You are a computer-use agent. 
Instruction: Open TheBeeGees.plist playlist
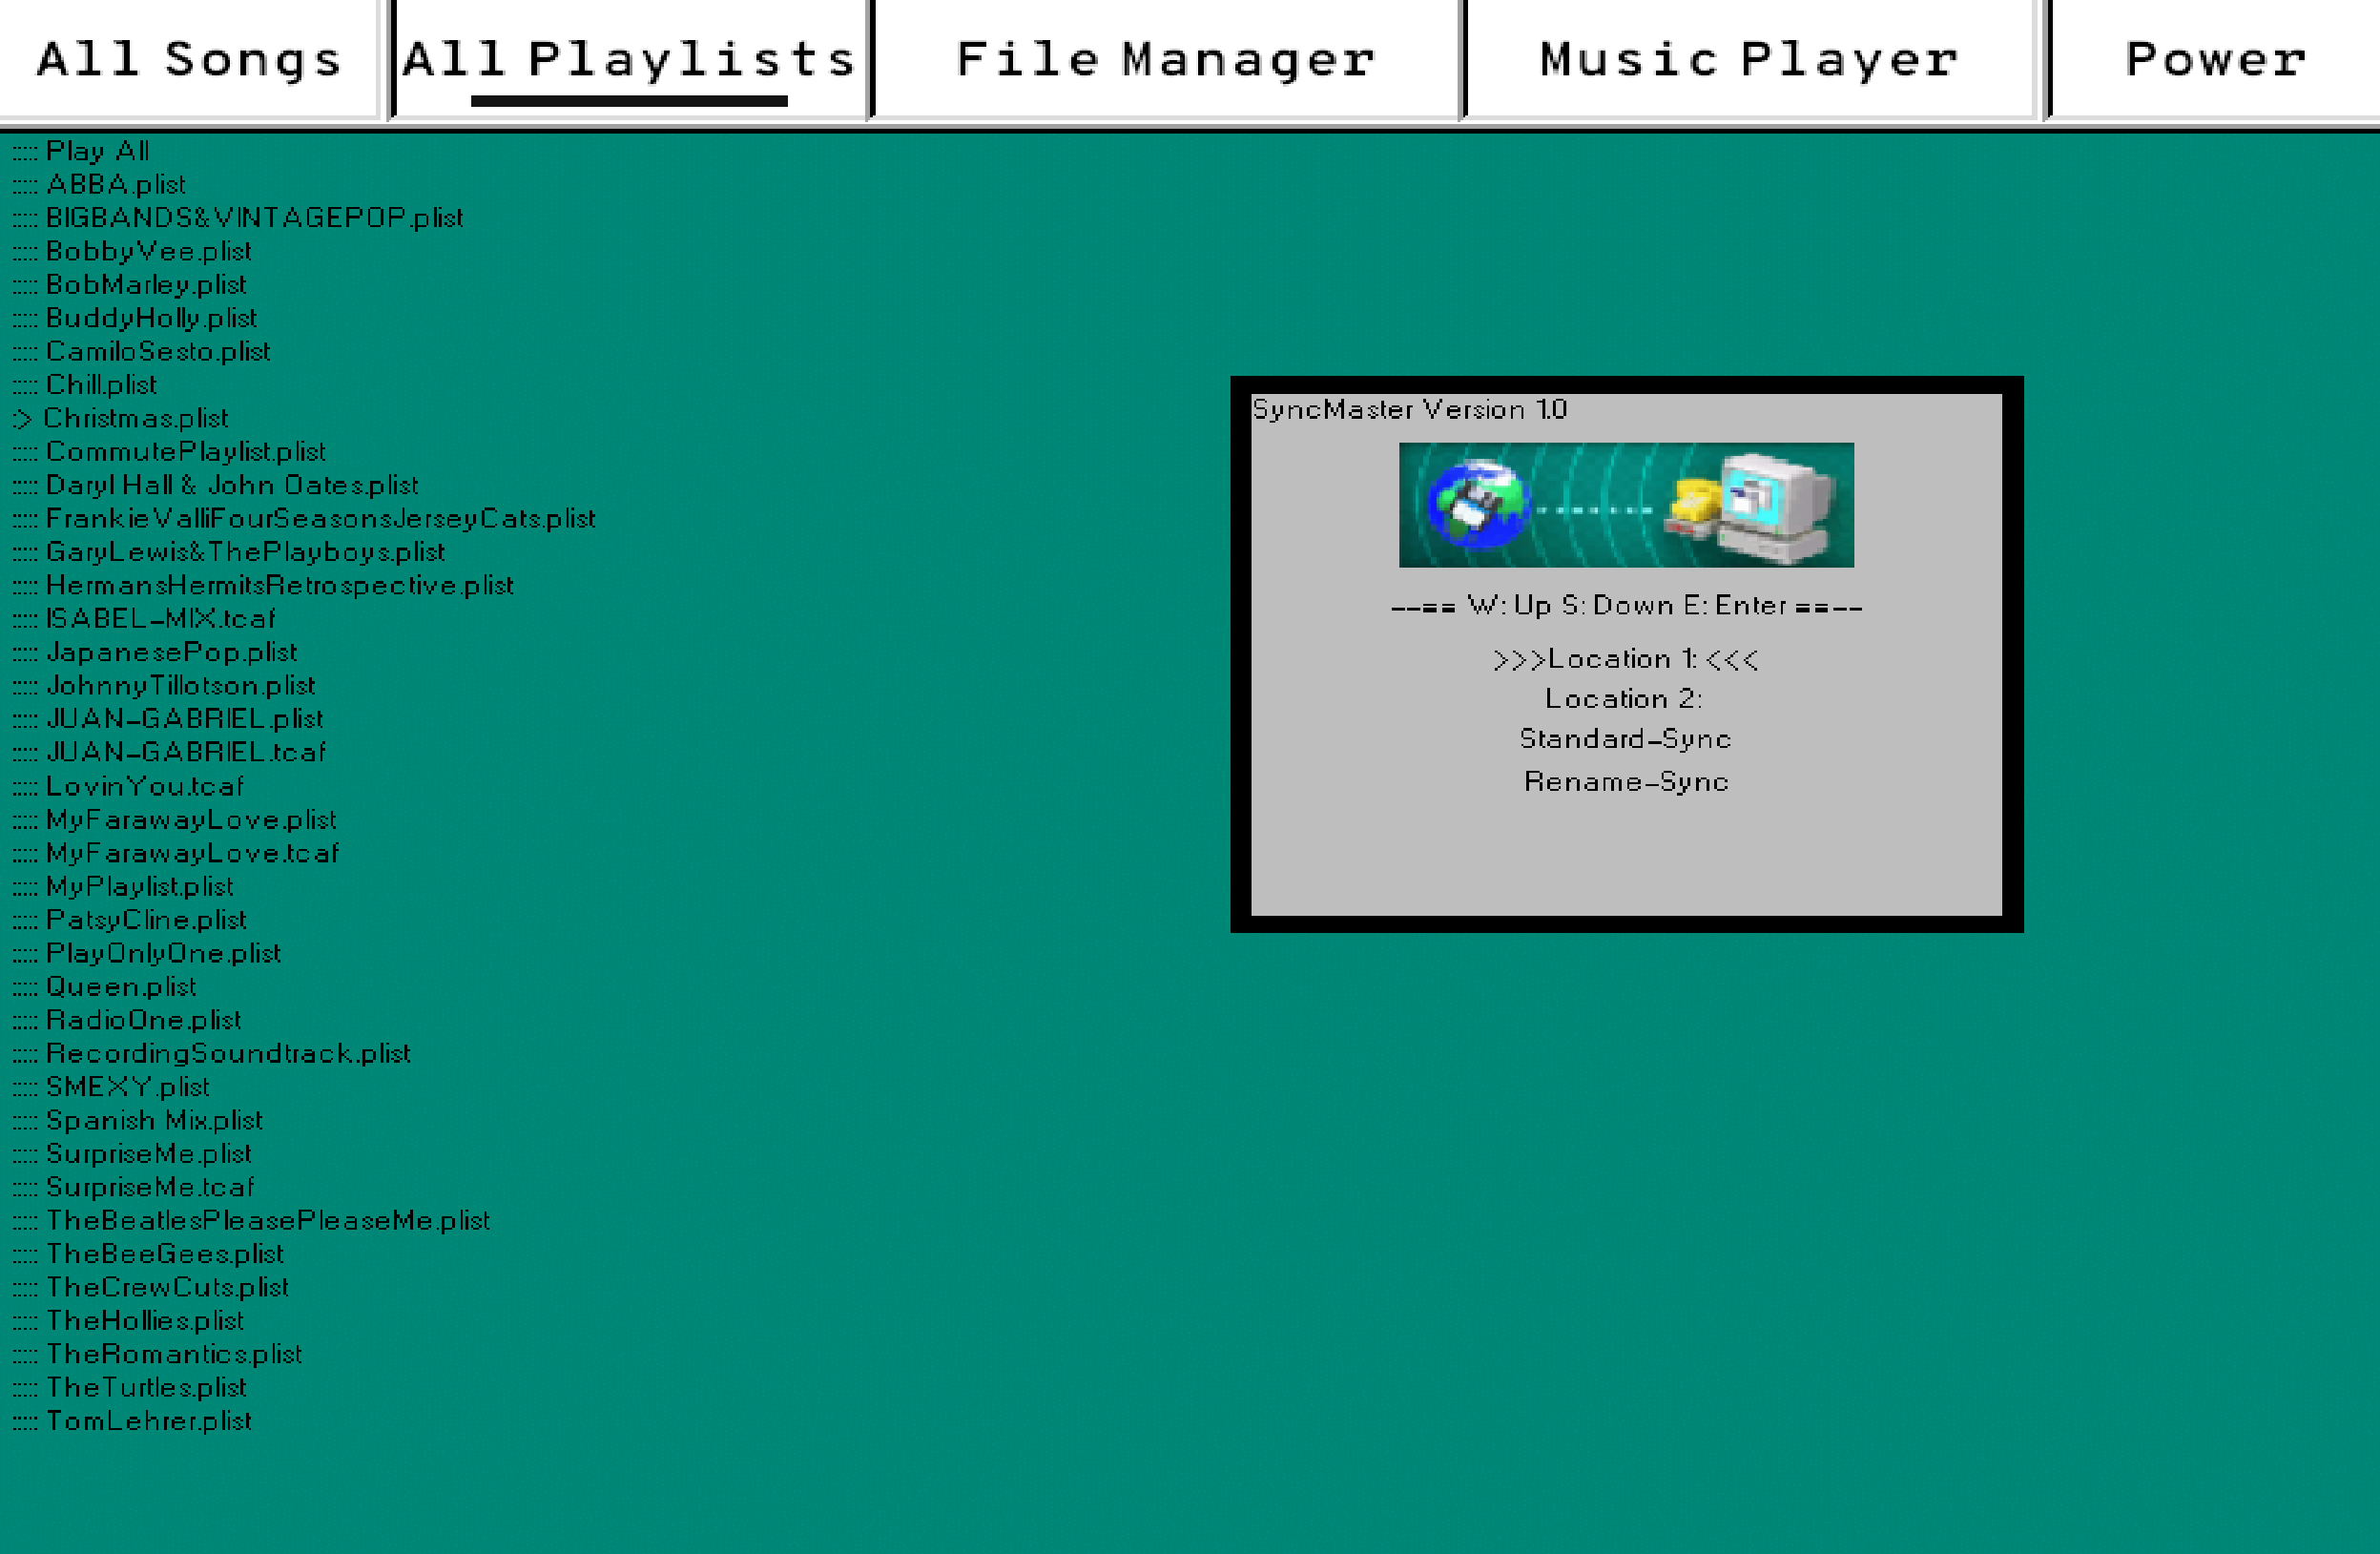click(x=165, y=1254)
